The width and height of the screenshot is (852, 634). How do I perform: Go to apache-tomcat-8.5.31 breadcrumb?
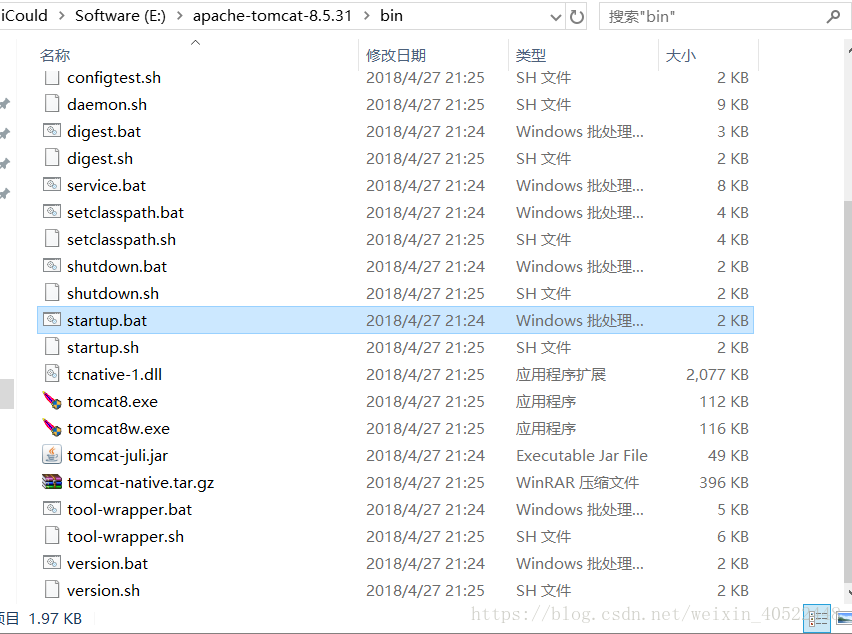tap(272, 16)
